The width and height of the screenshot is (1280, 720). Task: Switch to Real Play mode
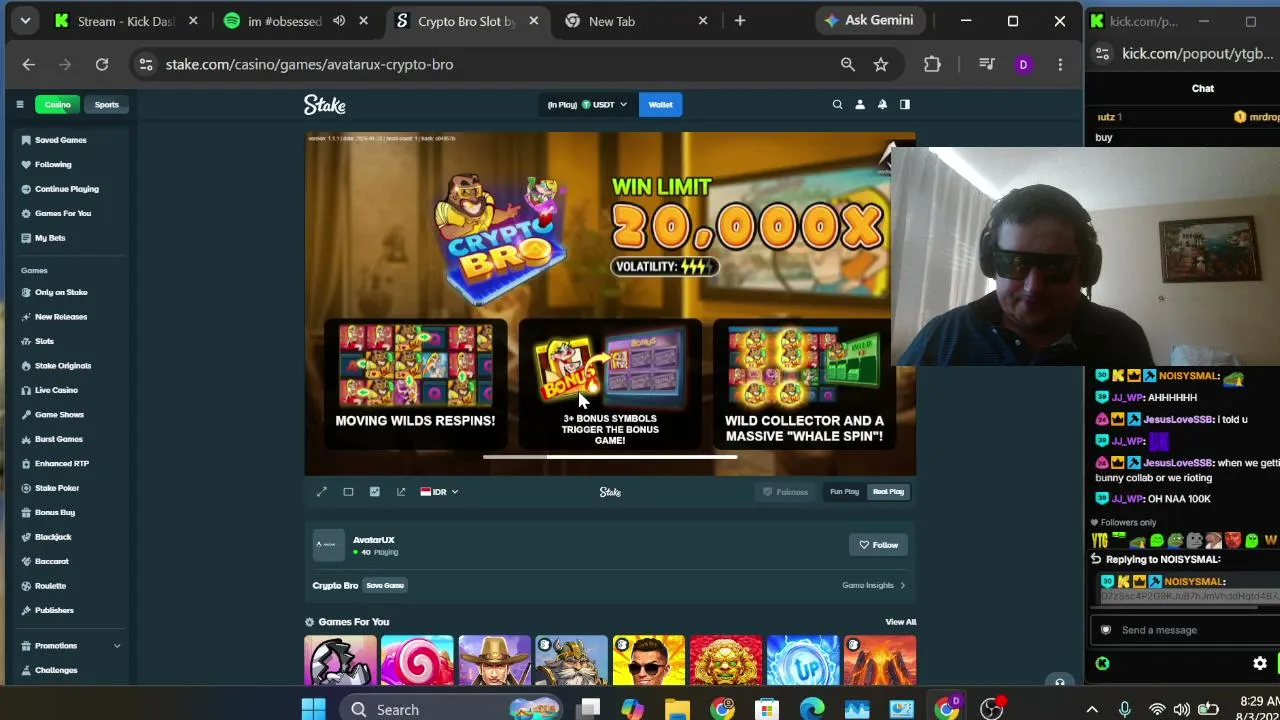(x=888, y=492)
